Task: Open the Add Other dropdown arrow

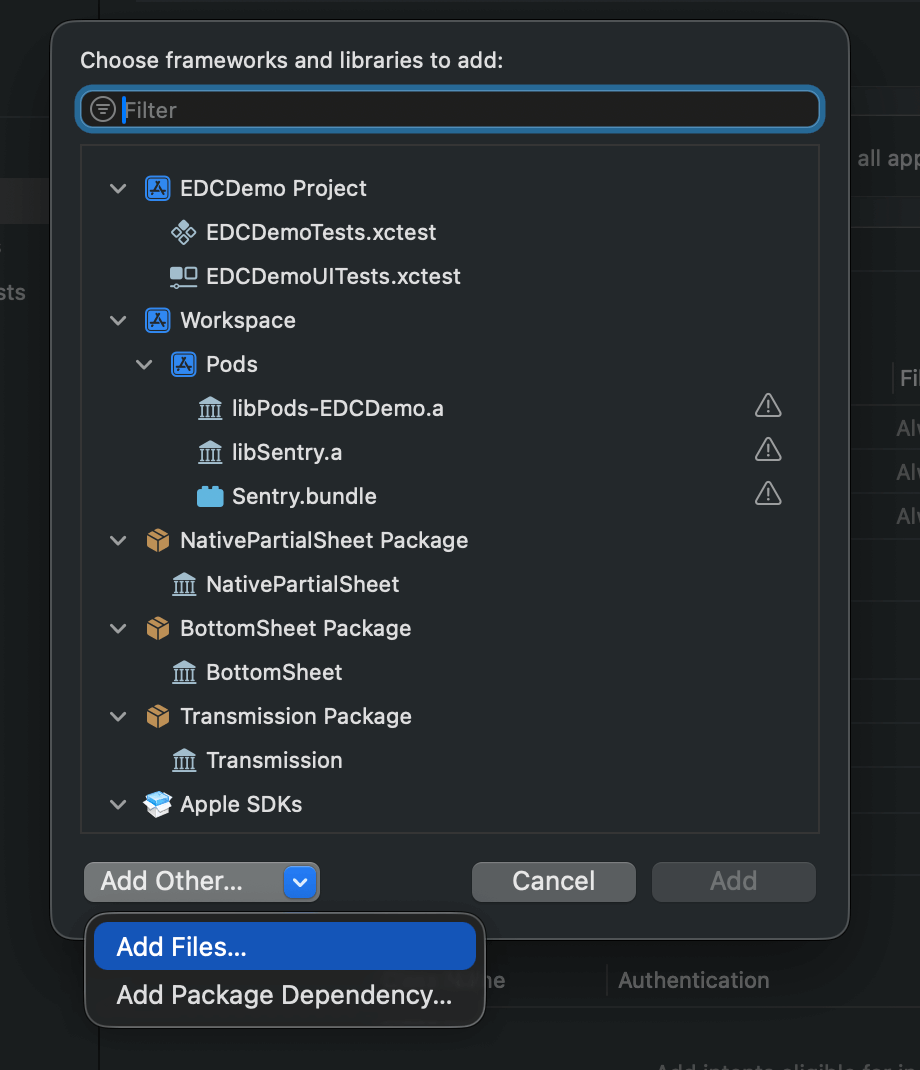Action: (x=299, y=882)
